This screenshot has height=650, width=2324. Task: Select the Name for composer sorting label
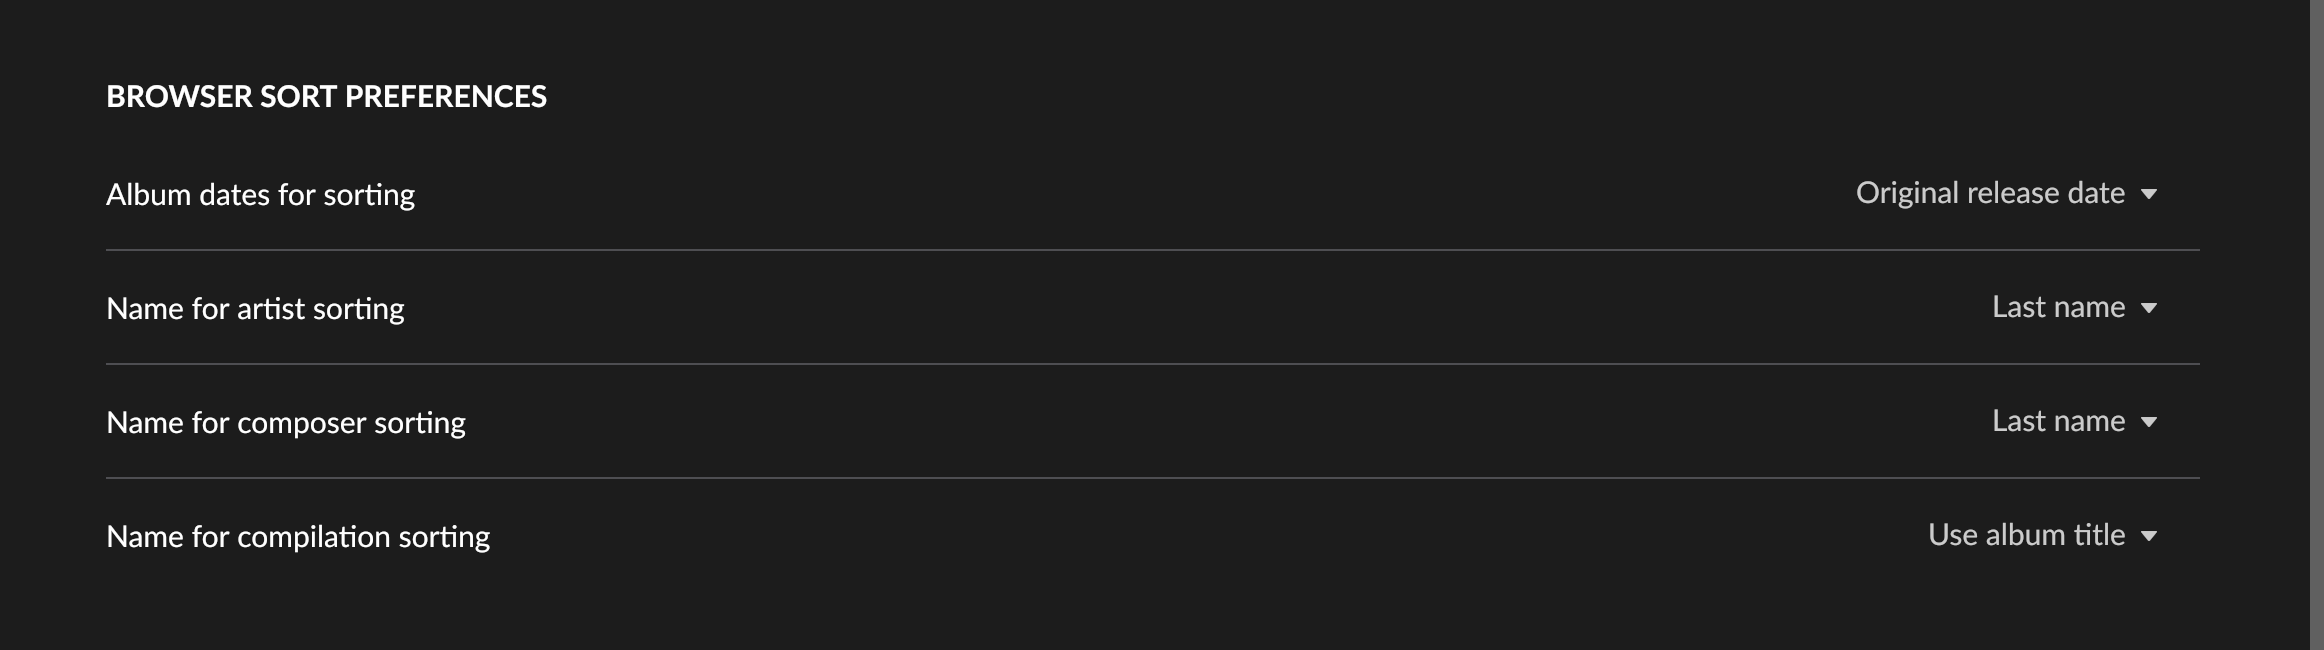[286, 422]
